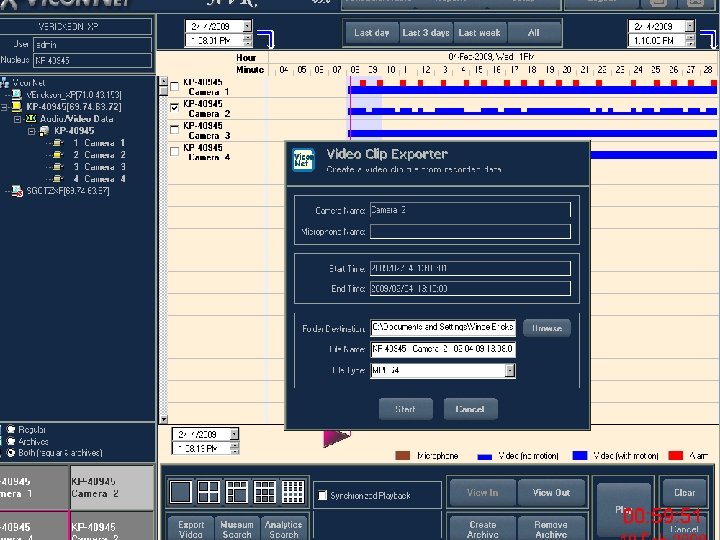Click the red Alarm legend swatch
720x540 pixels.
(x=676, y=456)
